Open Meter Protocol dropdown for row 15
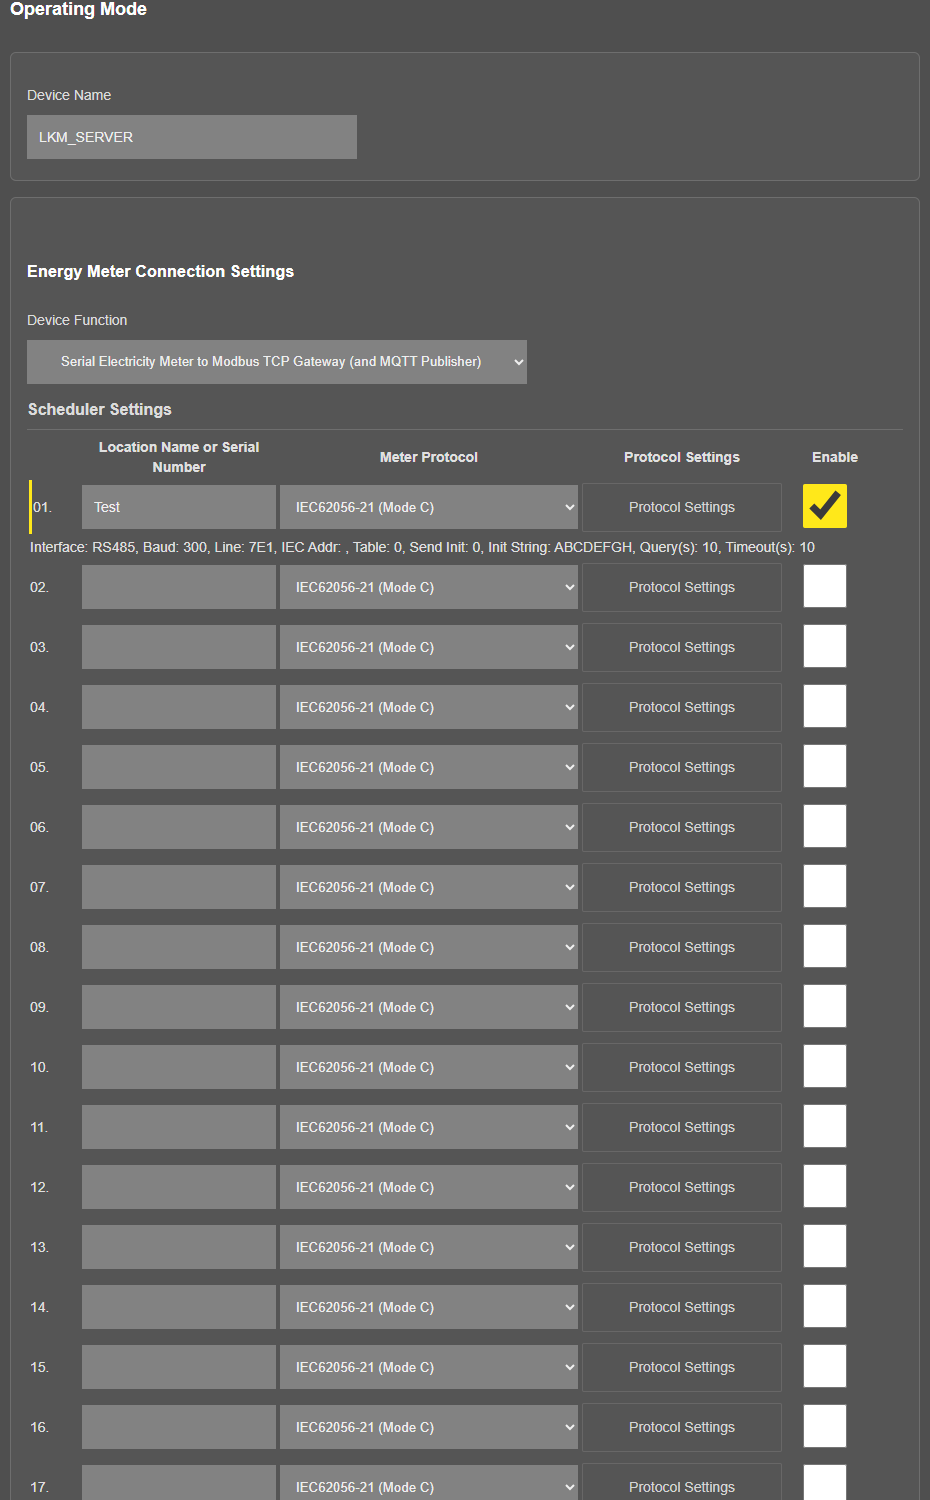Viewport: 930px width, 1500px height. 429,1367
